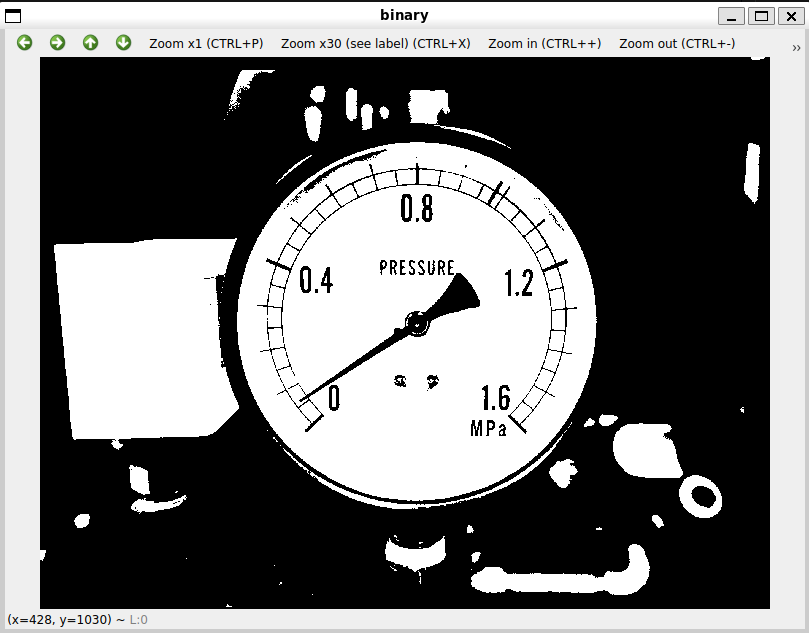Screen dimensions: 809x633
Task: Close the binary window
Action: click(x=790, y=15)
